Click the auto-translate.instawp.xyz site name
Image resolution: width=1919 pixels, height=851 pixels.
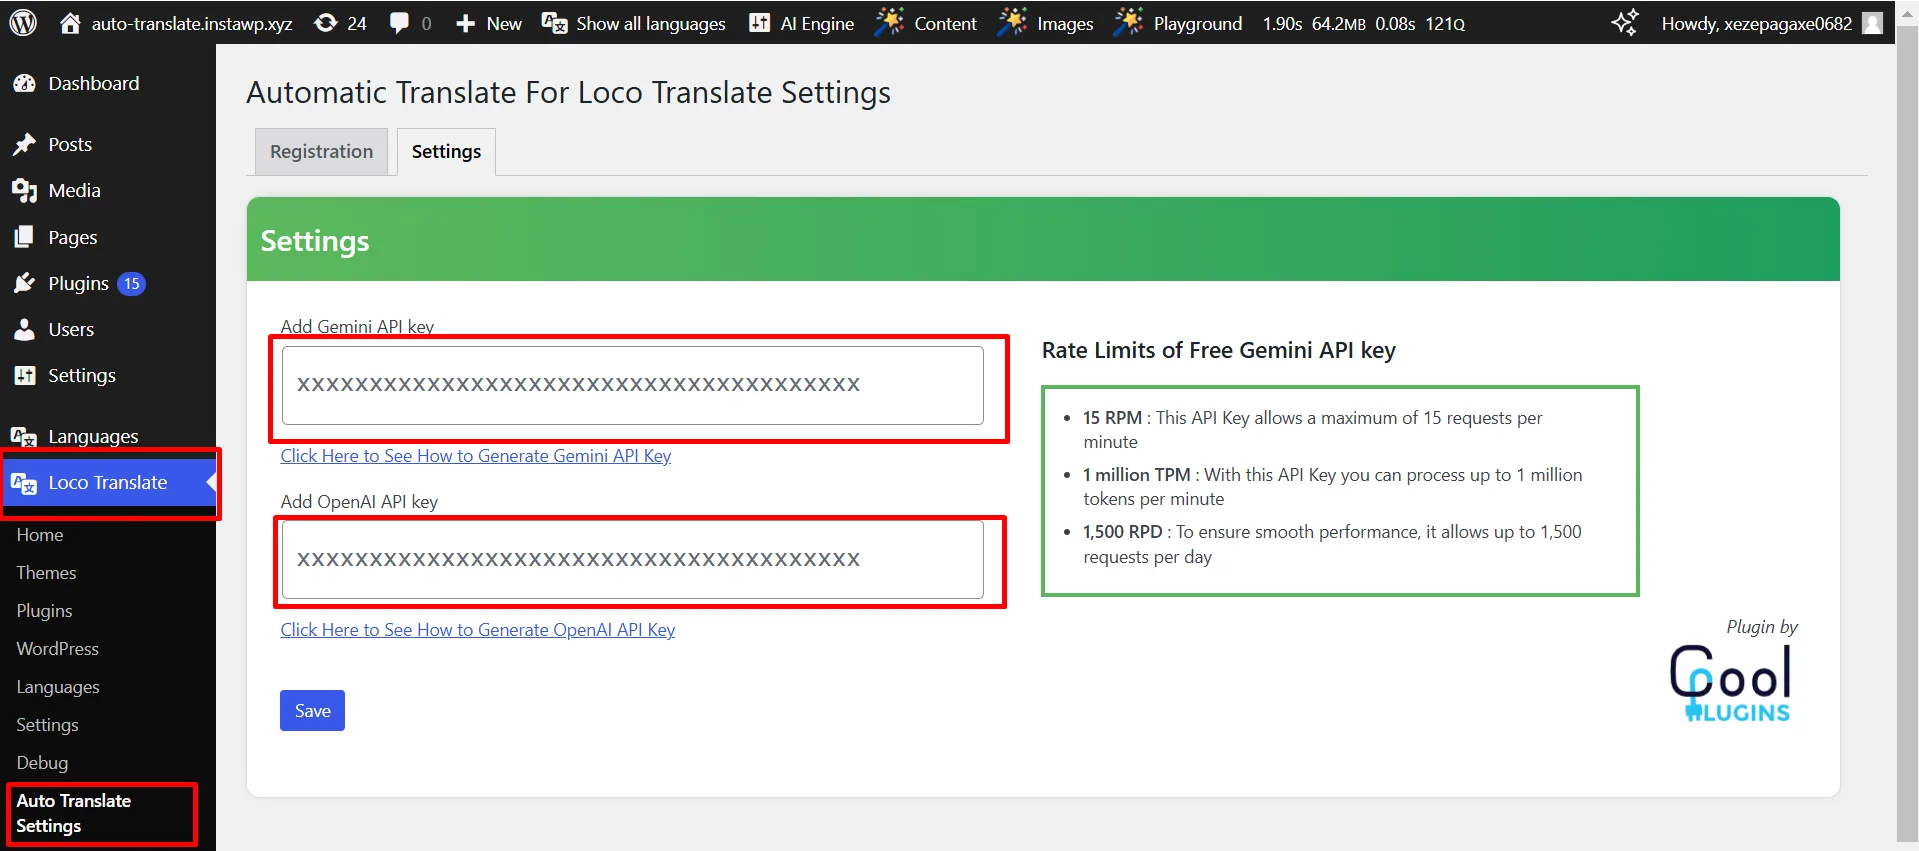(x=192, y=23)
